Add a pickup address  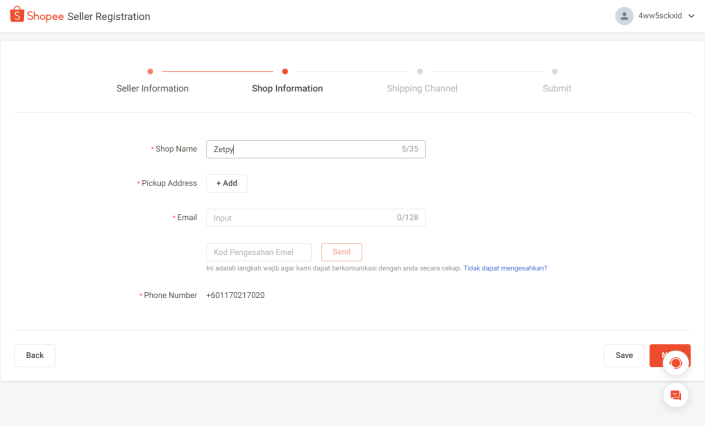[x=226, y=183]
